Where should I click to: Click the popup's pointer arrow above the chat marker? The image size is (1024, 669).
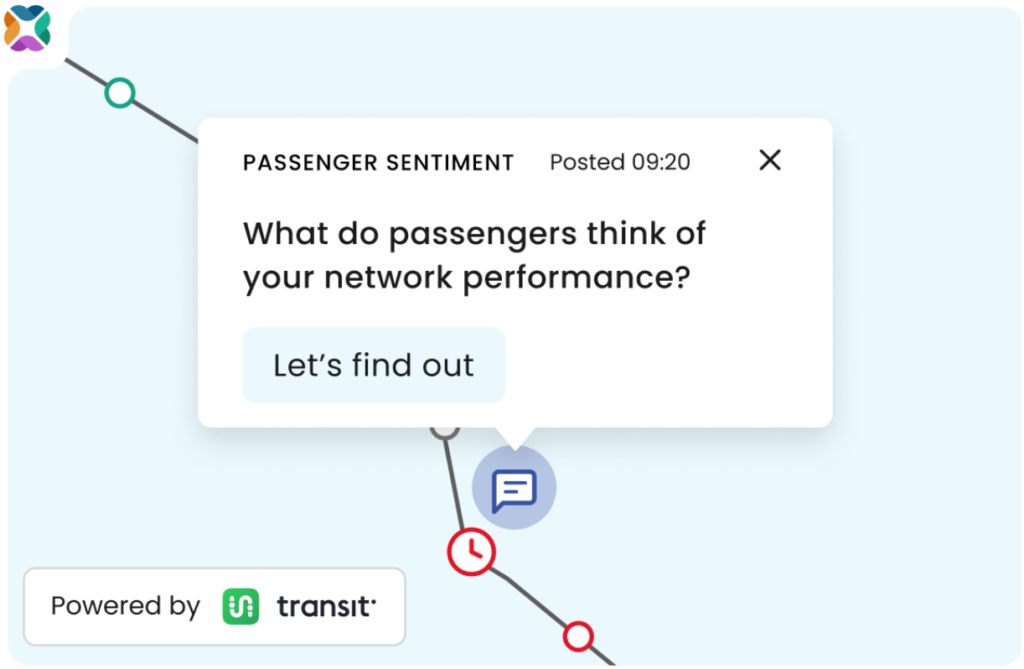(x=515, y=438)
